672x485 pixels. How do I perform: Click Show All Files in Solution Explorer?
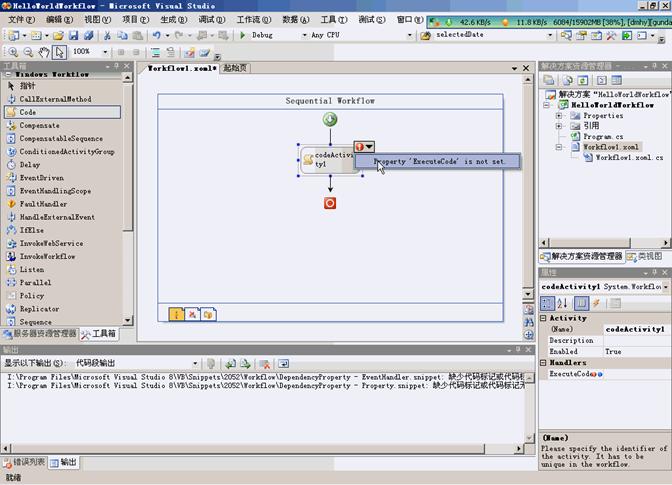coord(567,81)
